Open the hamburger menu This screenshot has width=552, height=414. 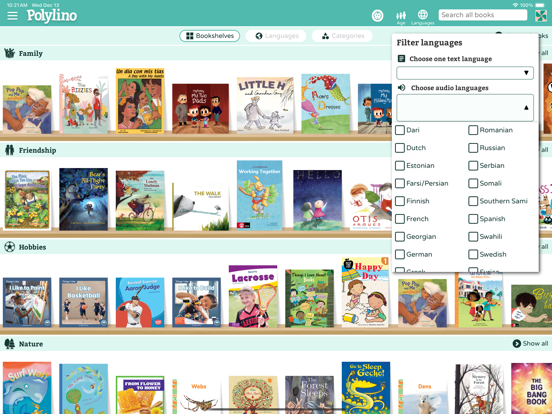coord(12,15)
